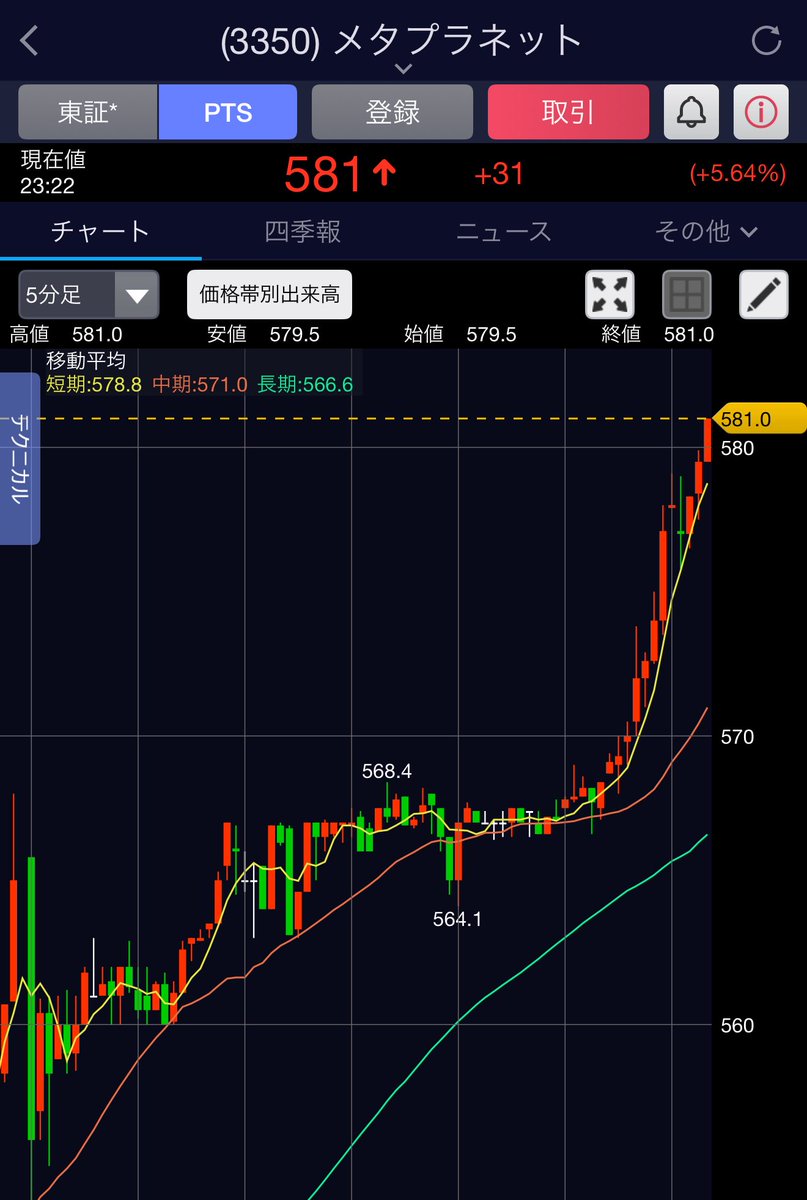Open the ニュース tab

(504, 232)
